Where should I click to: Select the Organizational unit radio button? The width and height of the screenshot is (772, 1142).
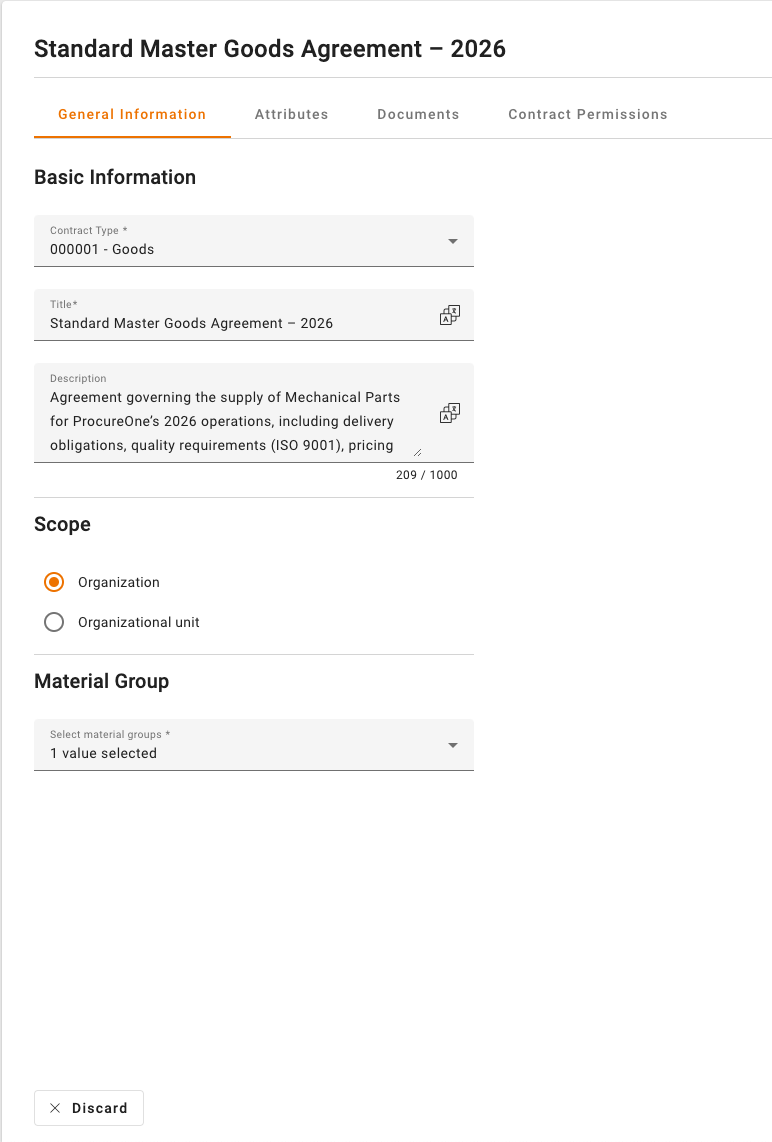pyautogui.click(x=55, y=622)
